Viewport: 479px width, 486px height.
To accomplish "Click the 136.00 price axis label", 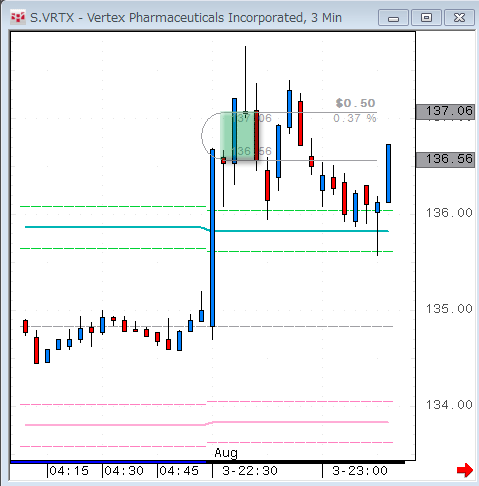I will click(x=449, y=213).
